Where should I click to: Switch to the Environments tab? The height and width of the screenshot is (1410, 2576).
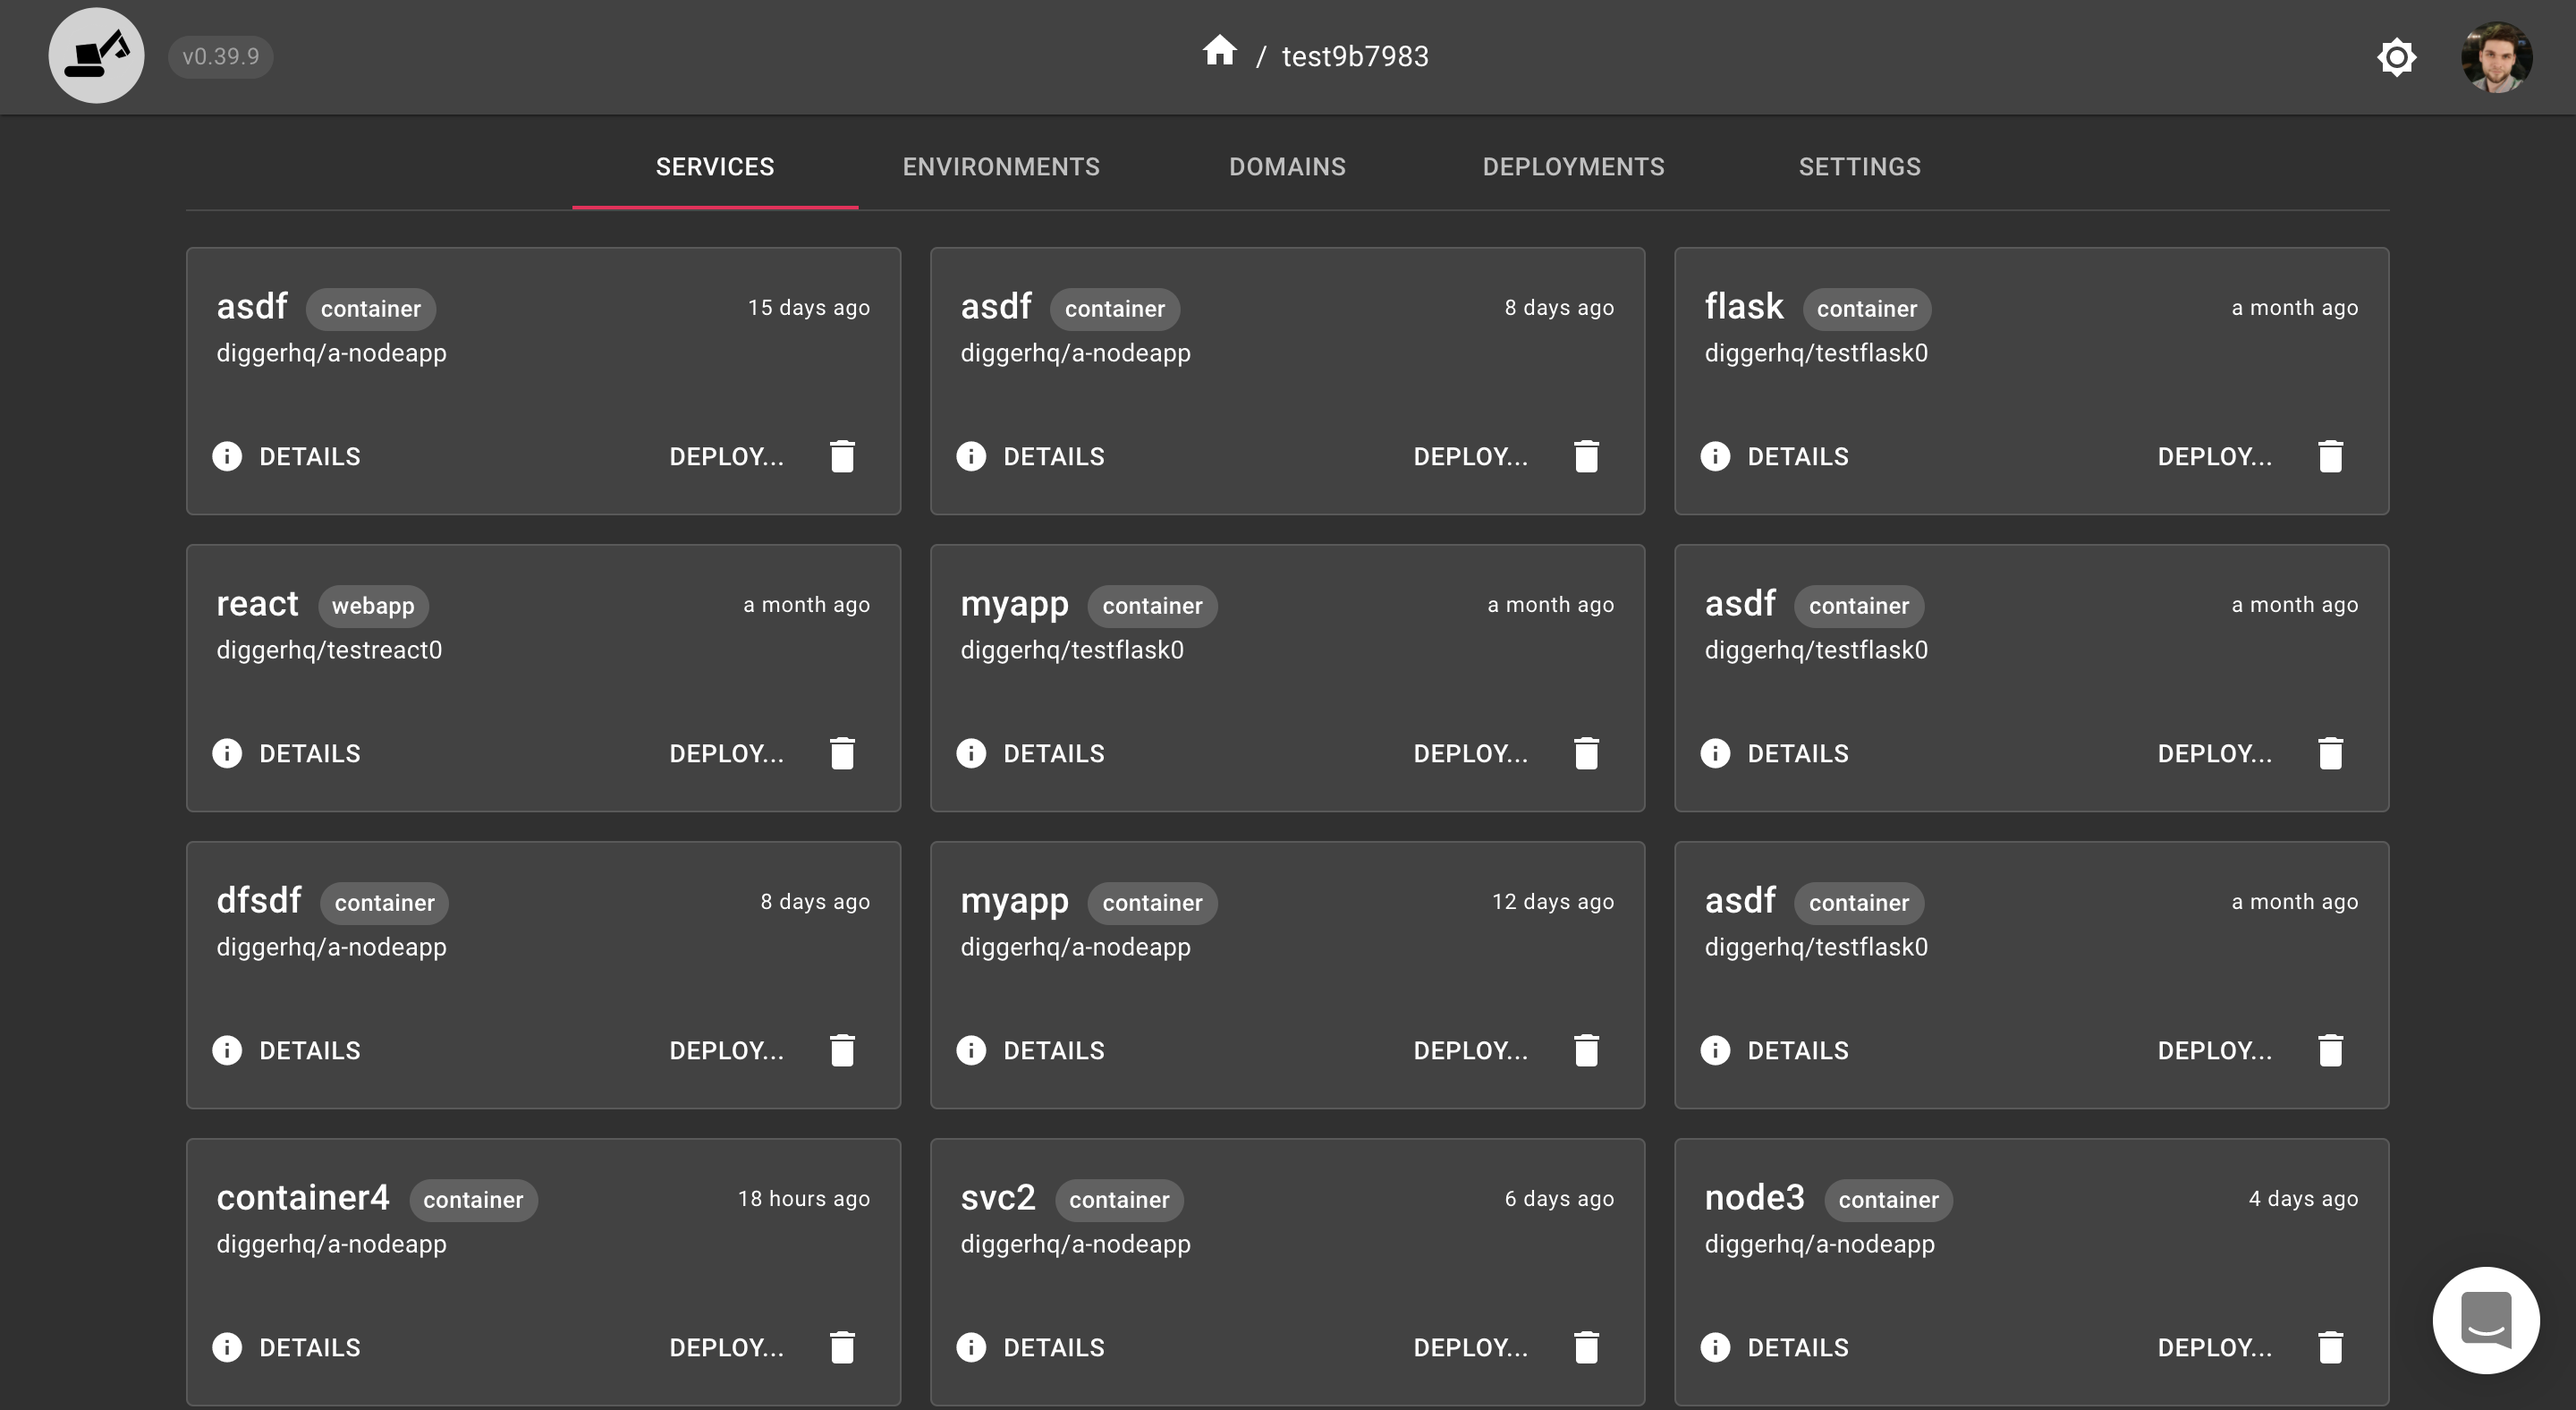[1001, 167]
